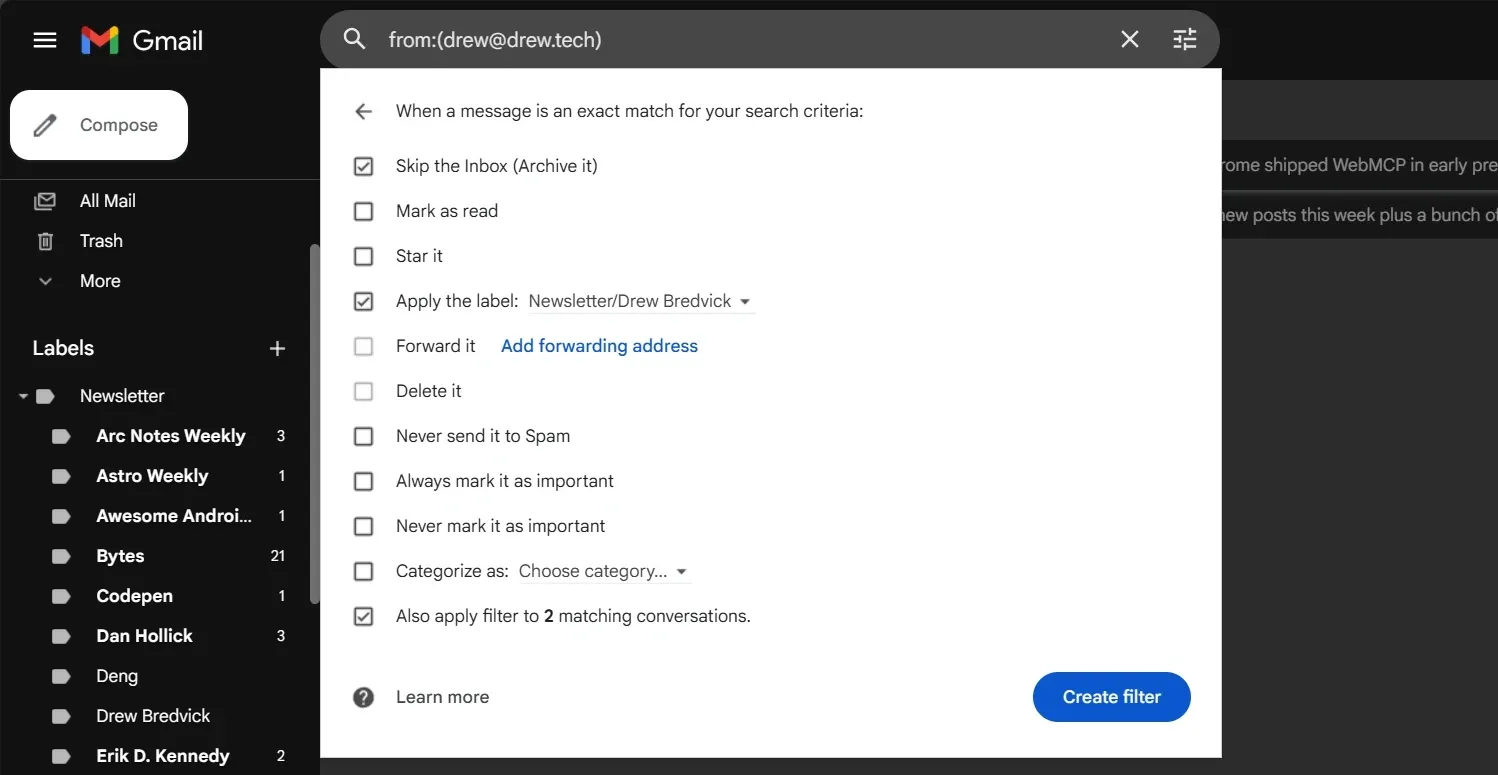Viewport: 1498px width, 775px height.
Task: Open email about new posts this week
Action: coord(1359,215)
